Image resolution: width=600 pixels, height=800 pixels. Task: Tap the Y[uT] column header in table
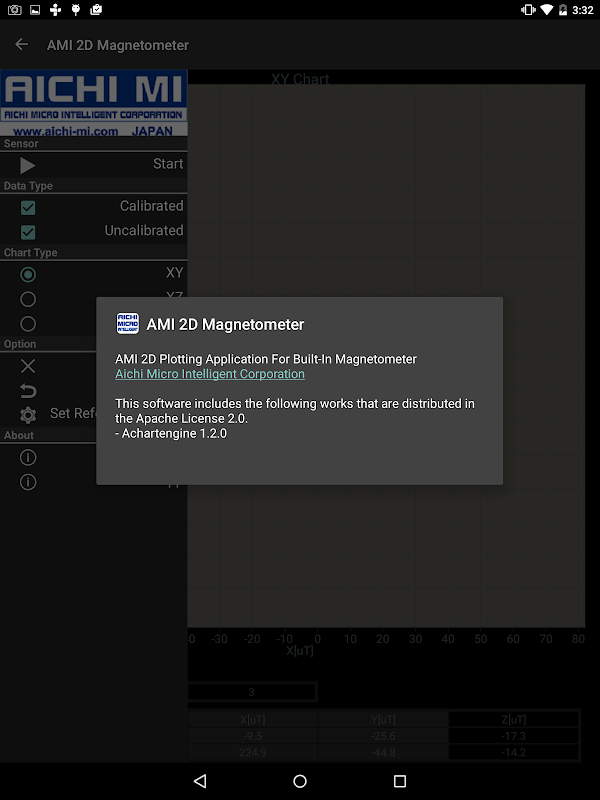383,719
